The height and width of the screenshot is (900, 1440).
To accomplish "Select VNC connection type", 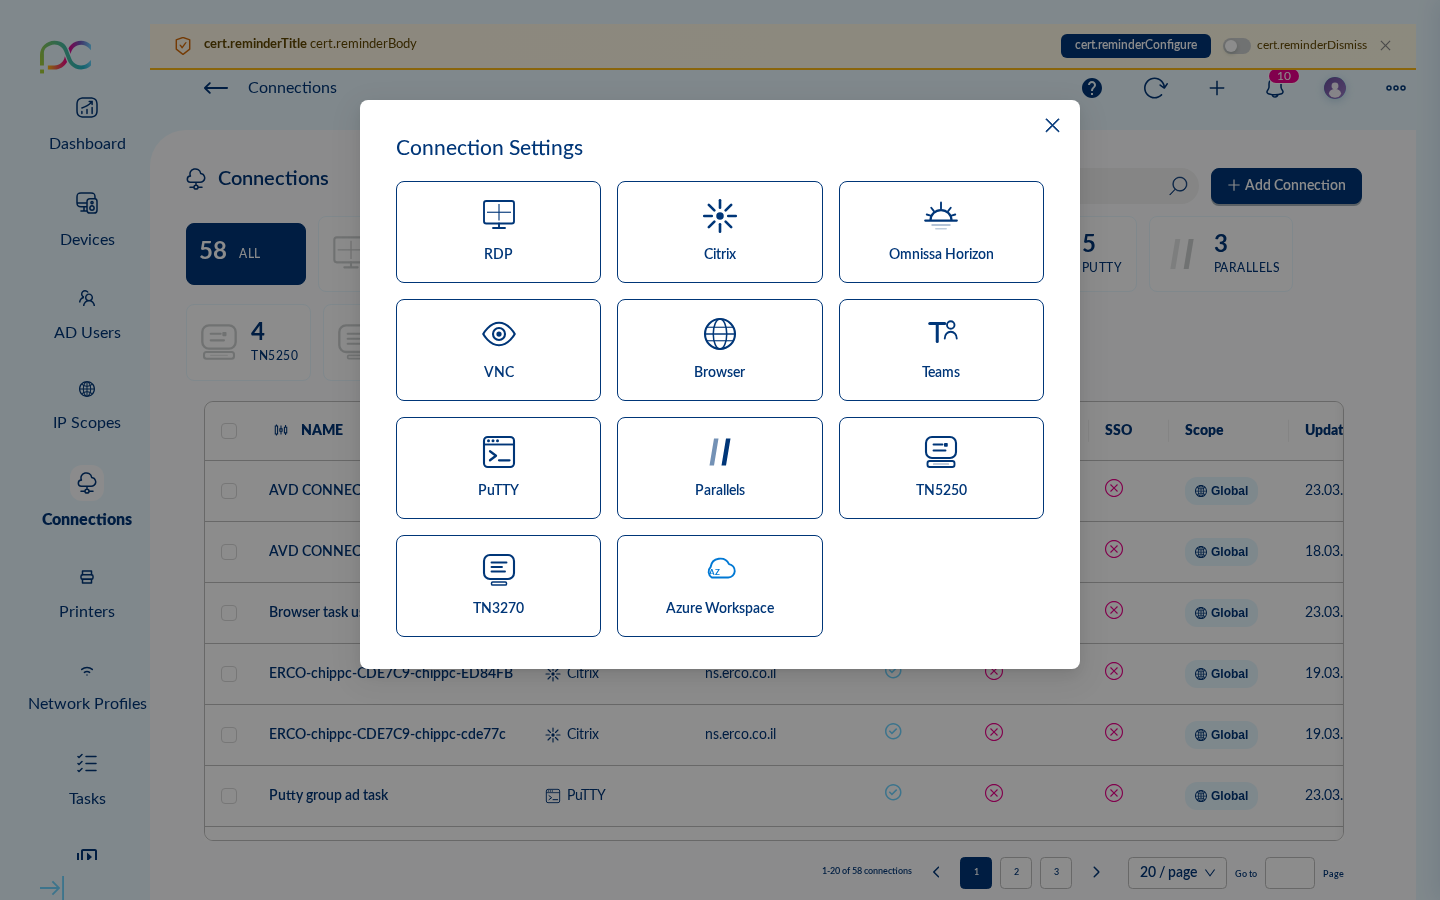I will pos(498,350).
